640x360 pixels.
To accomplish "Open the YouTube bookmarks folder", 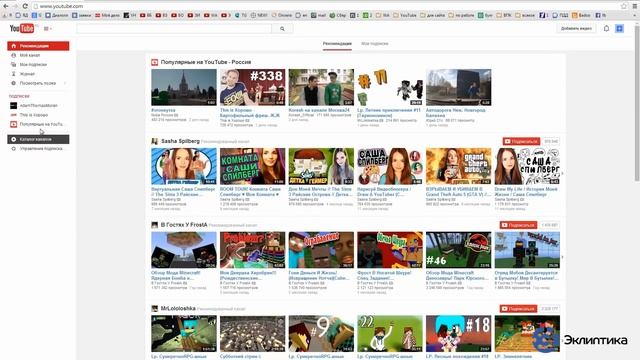I will click(x=405, y=15).
